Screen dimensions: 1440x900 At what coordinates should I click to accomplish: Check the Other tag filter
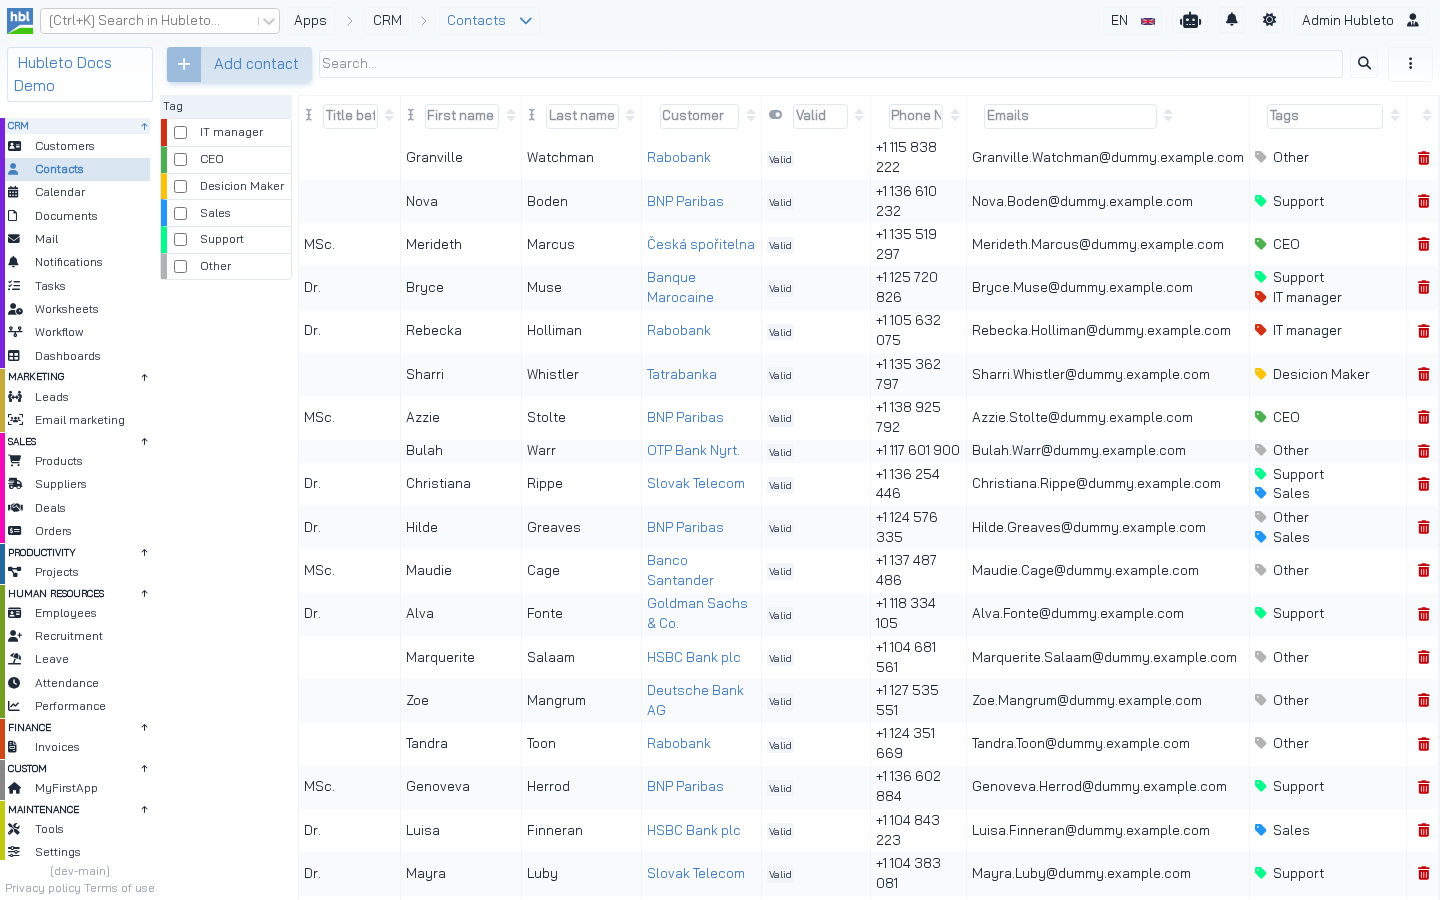coord(181,267)
